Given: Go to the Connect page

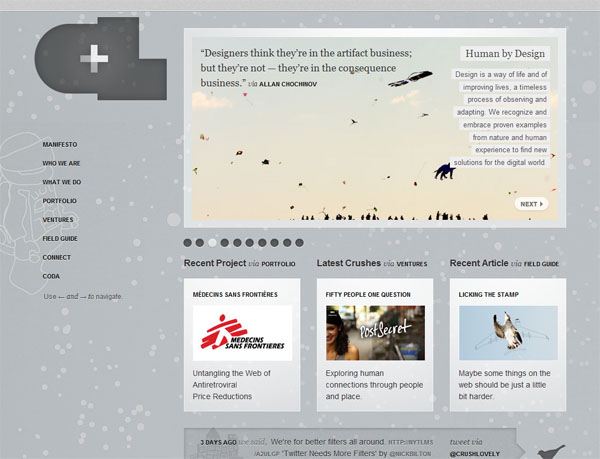Looking at the screenshot, I should [x=57, y=257].
